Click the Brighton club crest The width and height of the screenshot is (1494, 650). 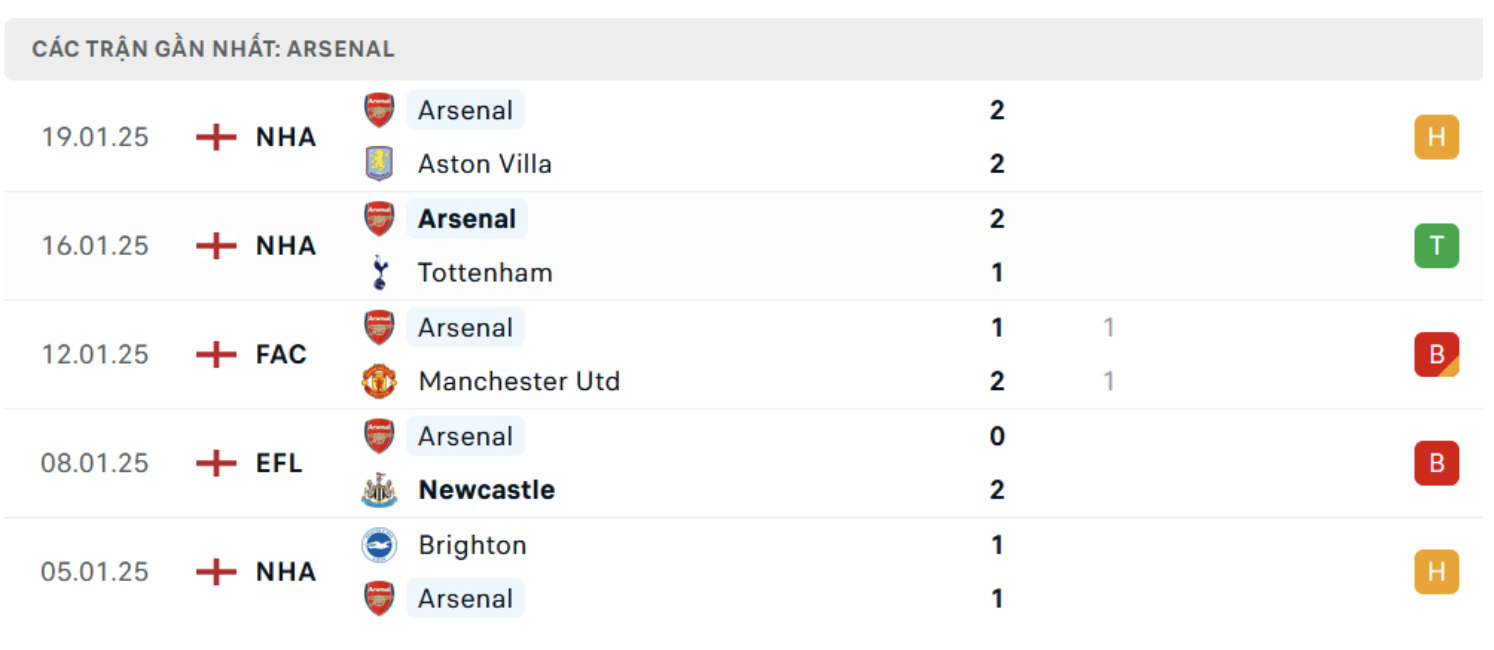pos(379,545)
